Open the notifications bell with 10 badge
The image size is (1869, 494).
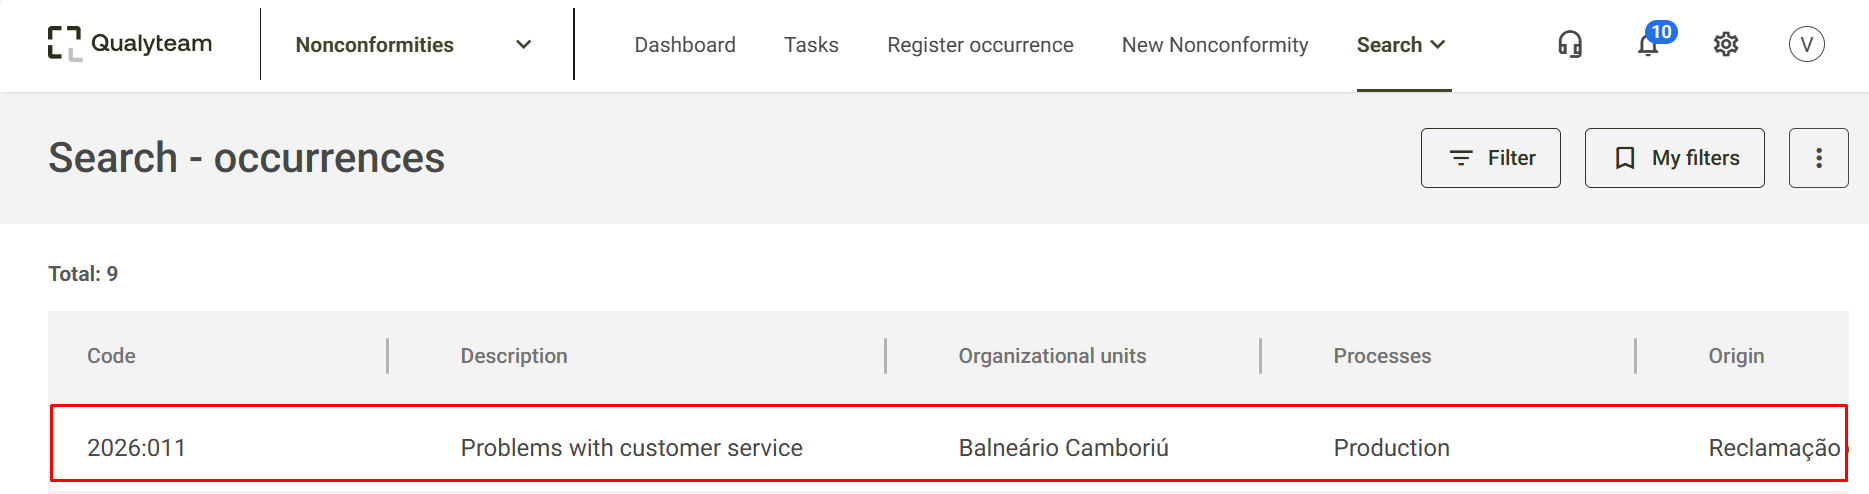pos(1648,44)
